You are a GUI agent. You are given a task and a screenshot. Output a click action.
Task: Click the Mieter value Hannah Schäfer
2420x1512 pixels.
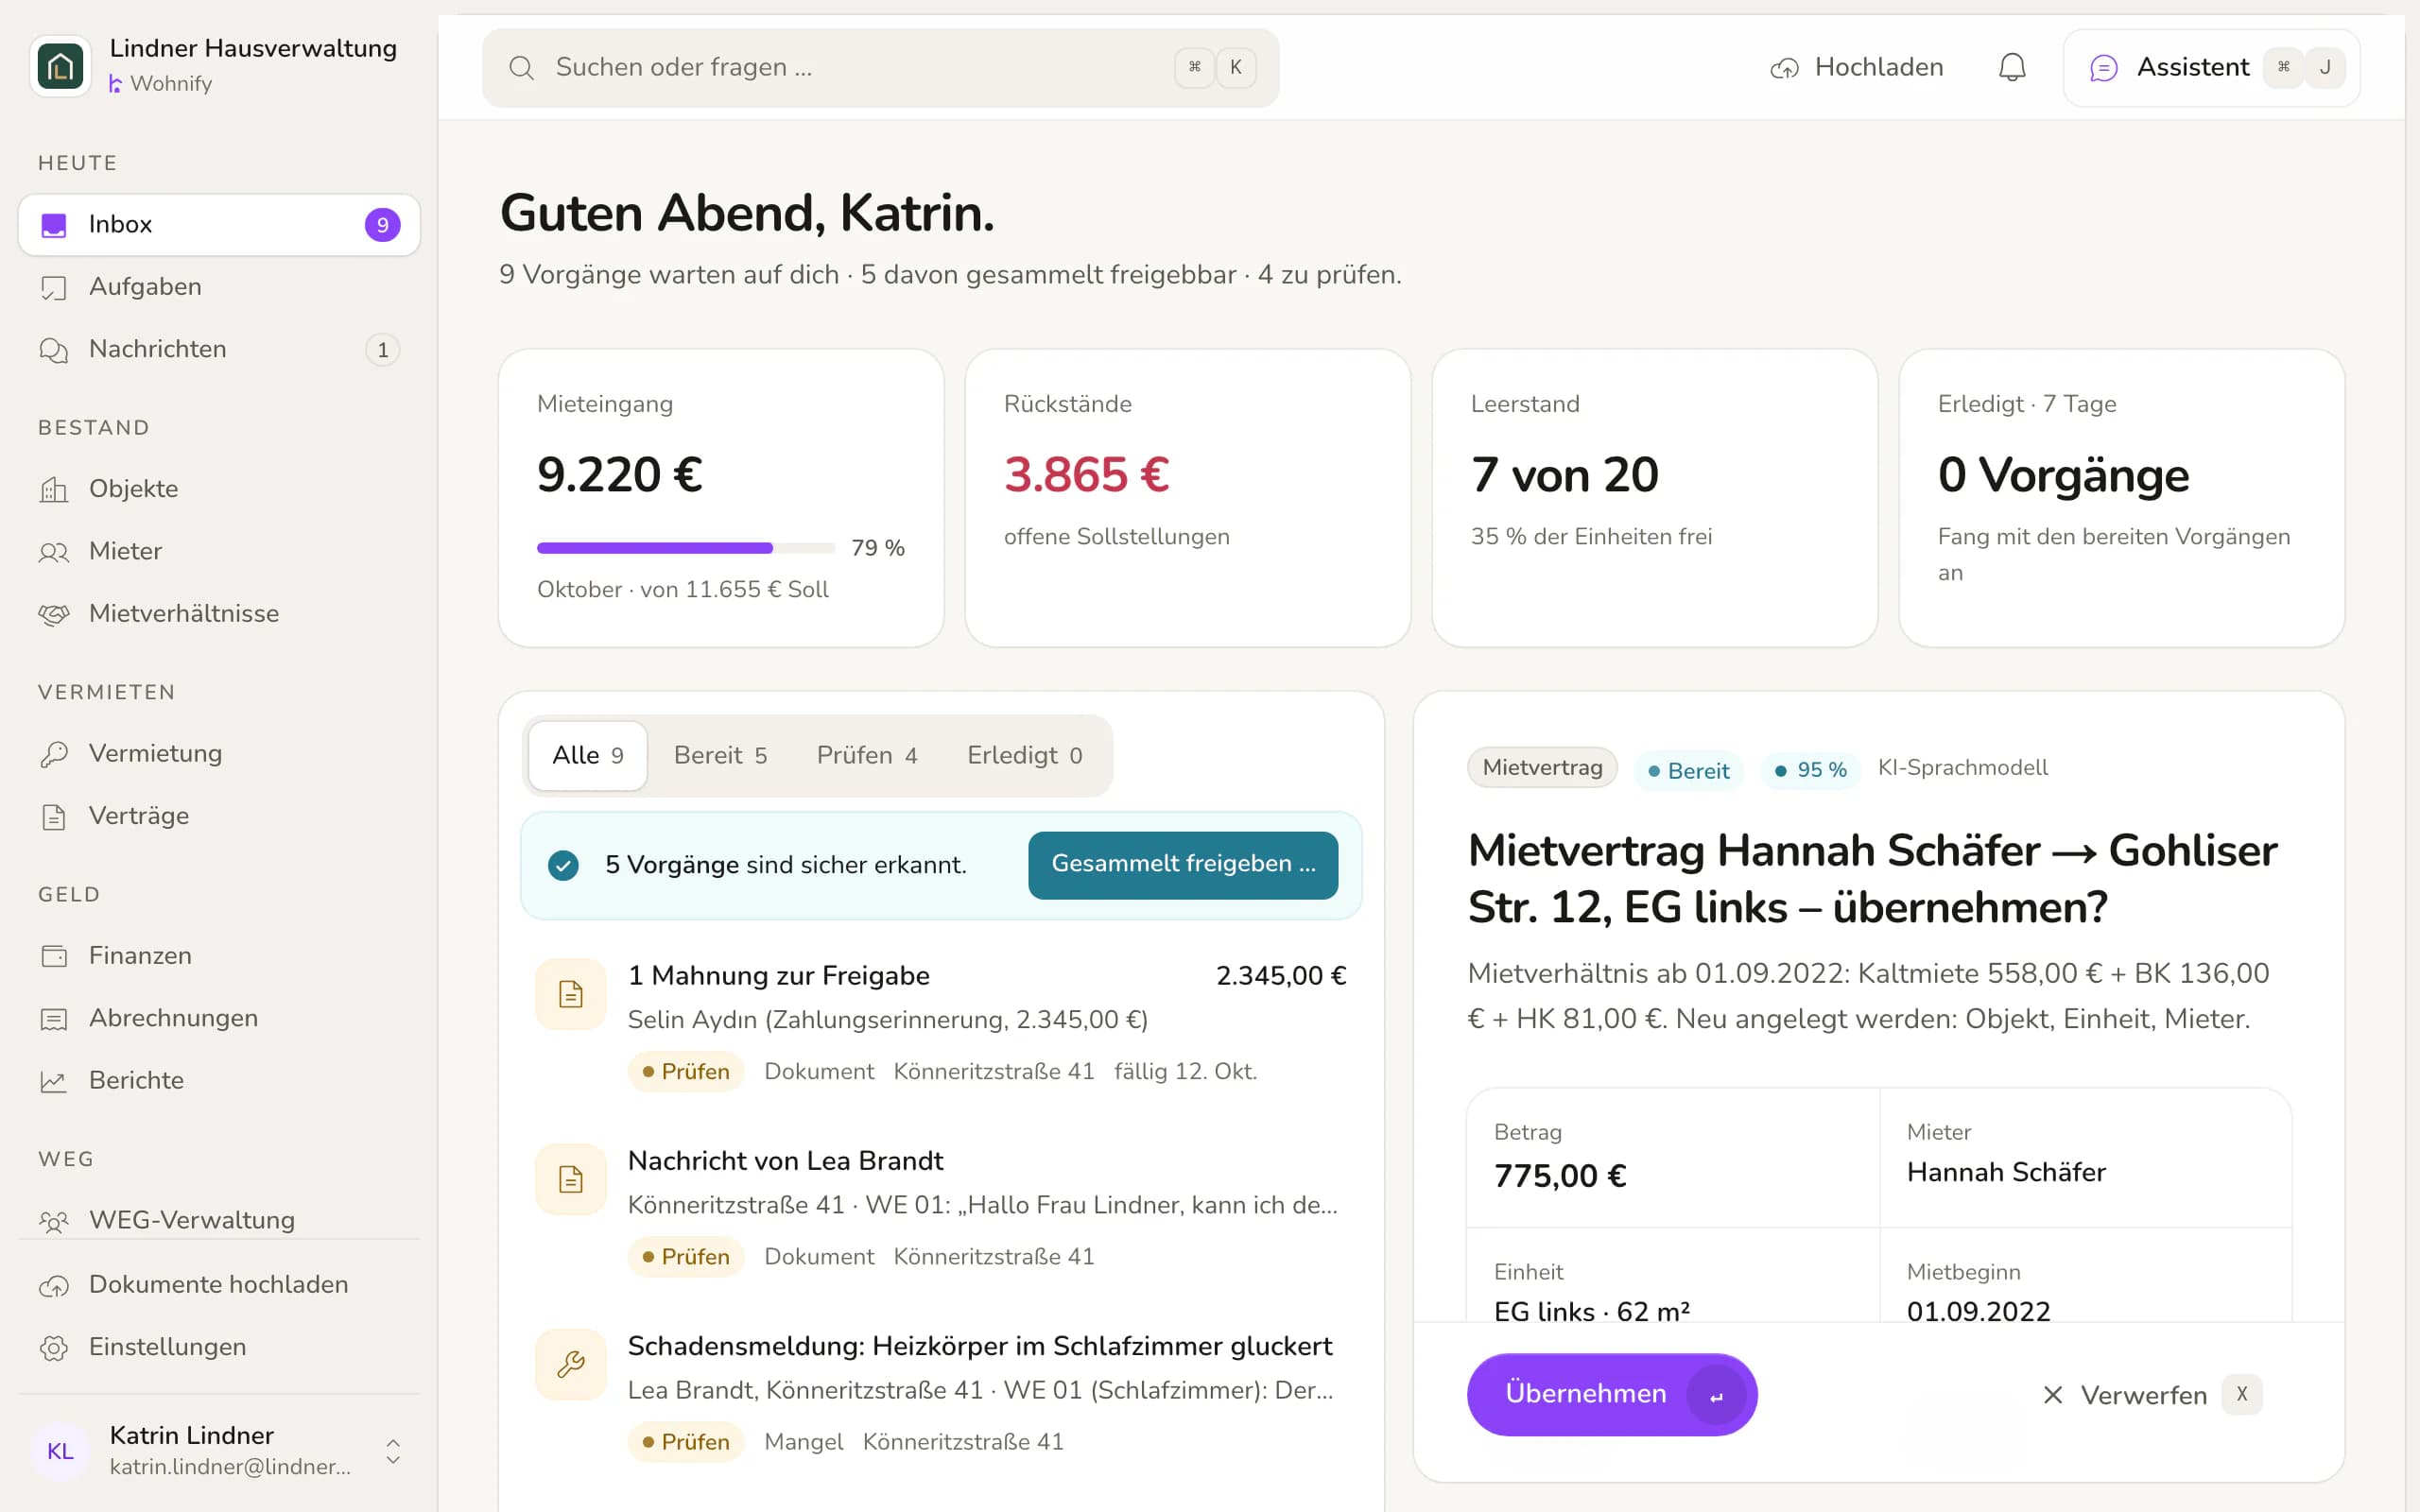(x=2006, y=1172)
